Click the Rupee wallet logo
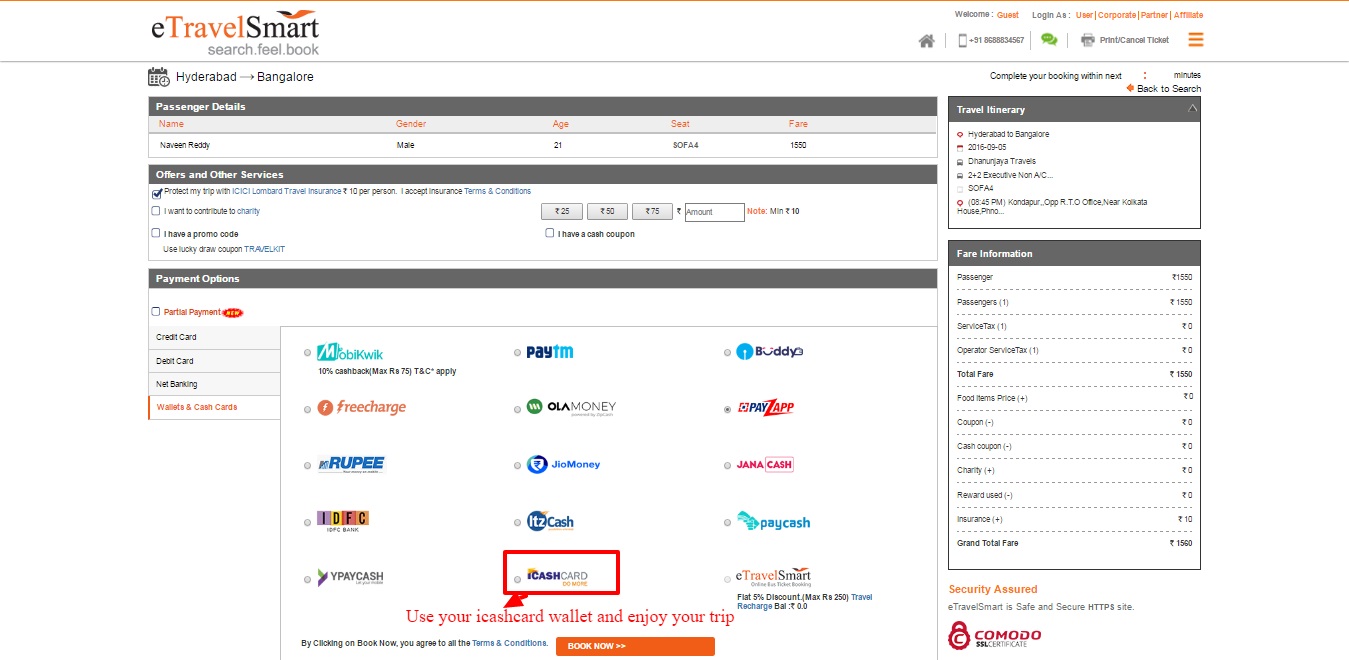The height and width of the screenshot is (660, 1349). tap(351, 464)
